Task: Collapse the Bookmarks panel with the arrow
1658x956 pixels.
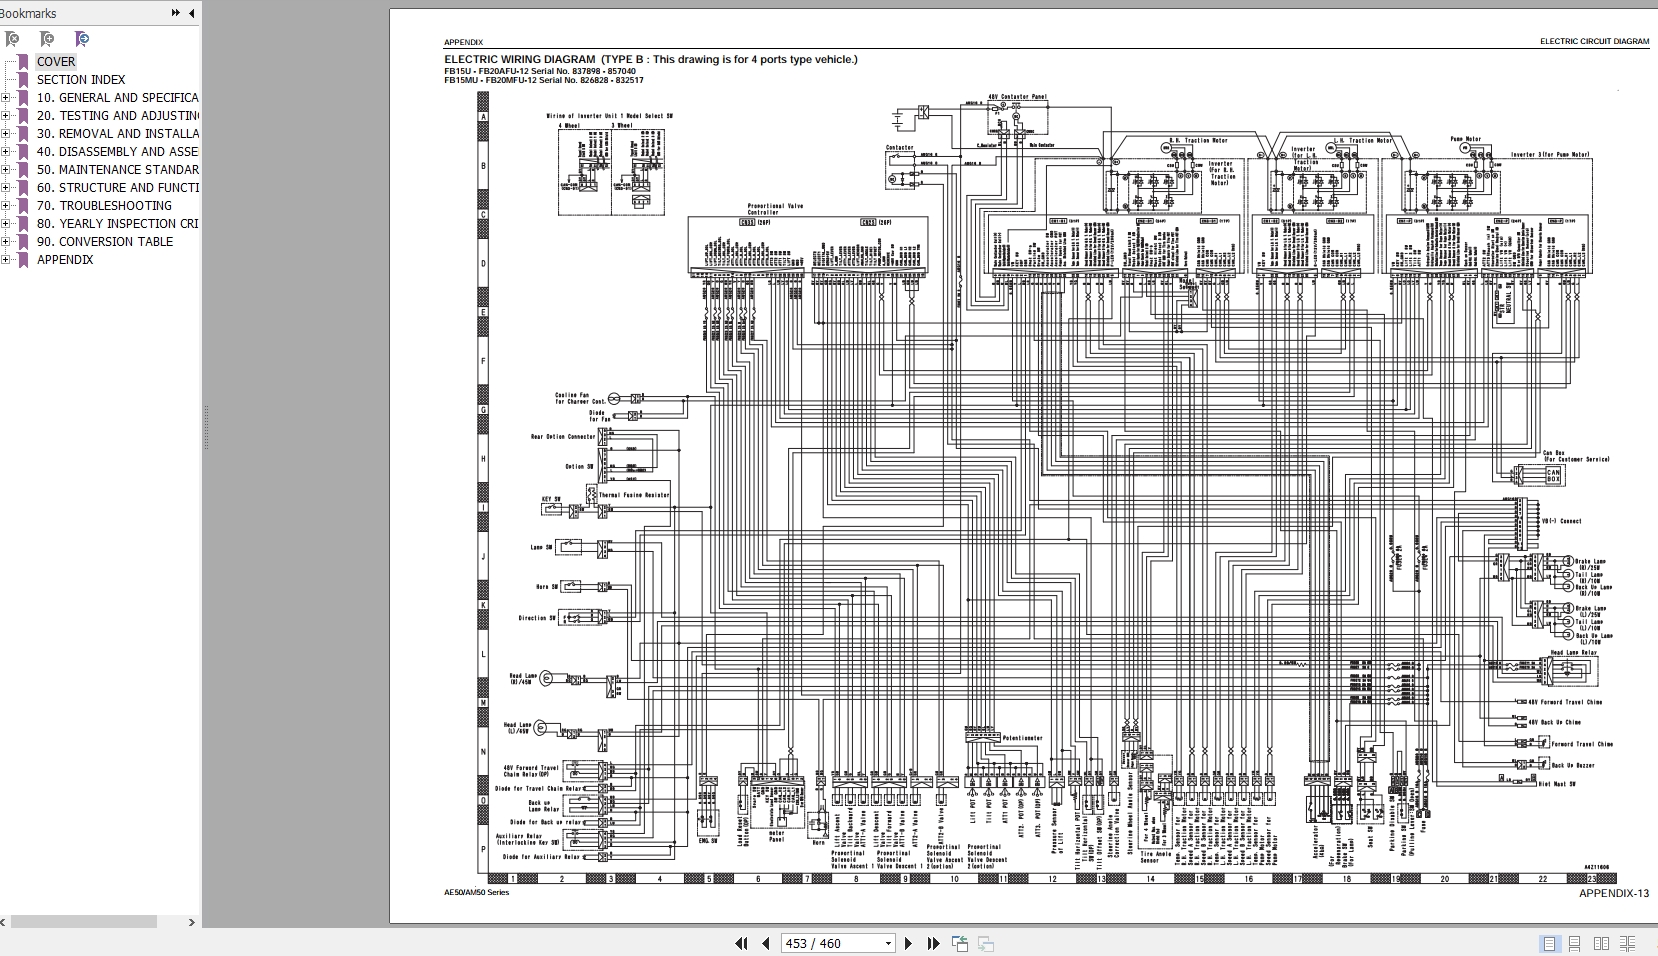Action: (191, 13)
